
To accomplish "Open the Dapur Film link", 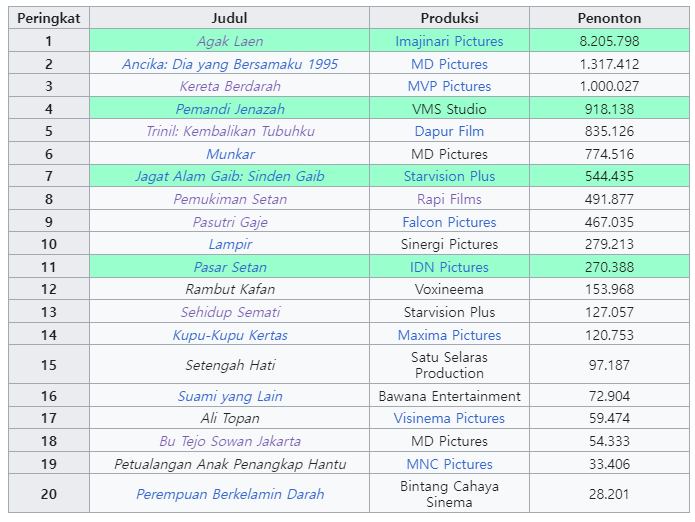I will pyautogui.click(x=449, y=131).
